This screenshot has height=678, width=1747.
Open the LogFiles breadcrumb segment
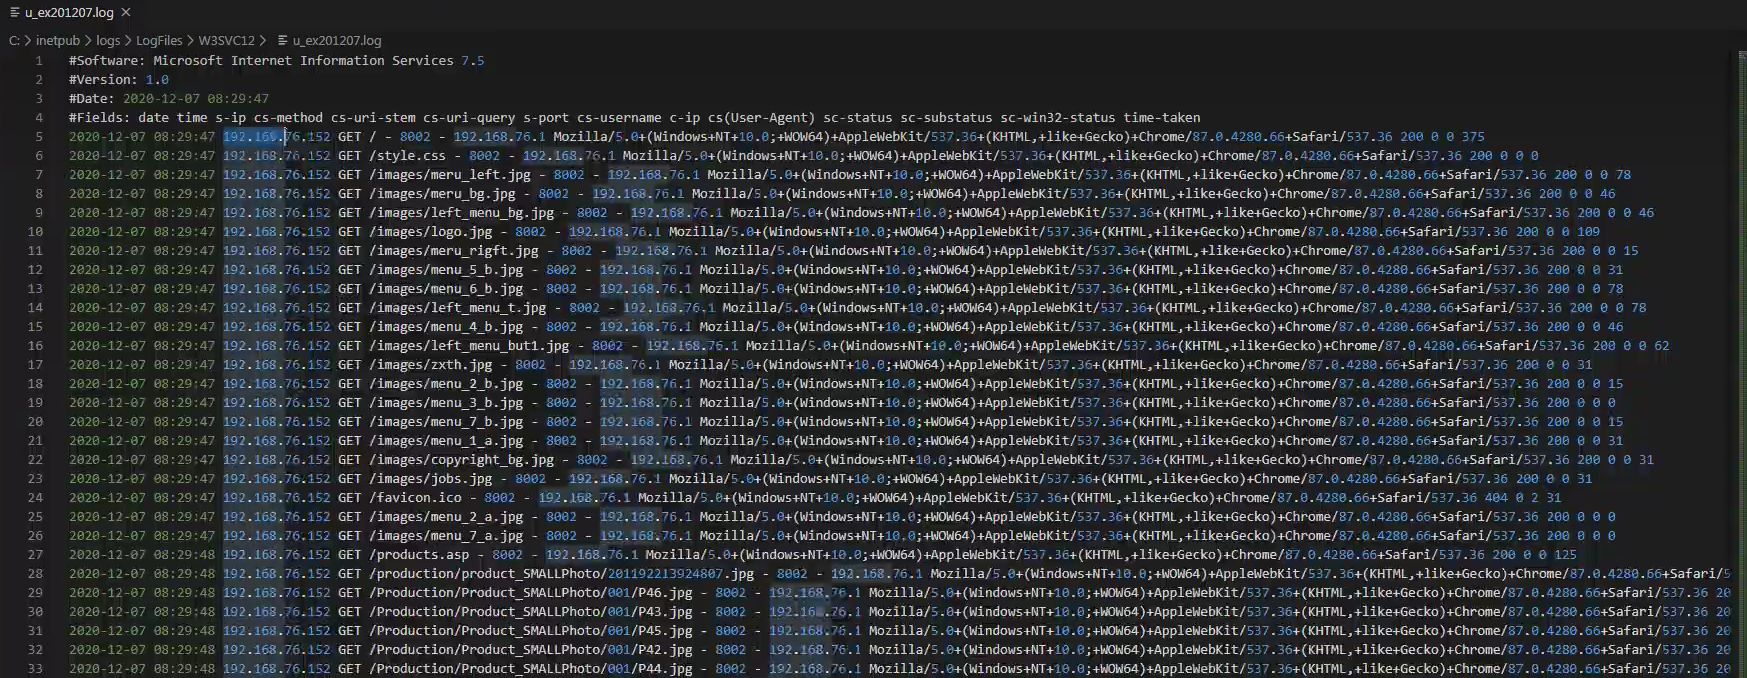[x=159, y=41]
